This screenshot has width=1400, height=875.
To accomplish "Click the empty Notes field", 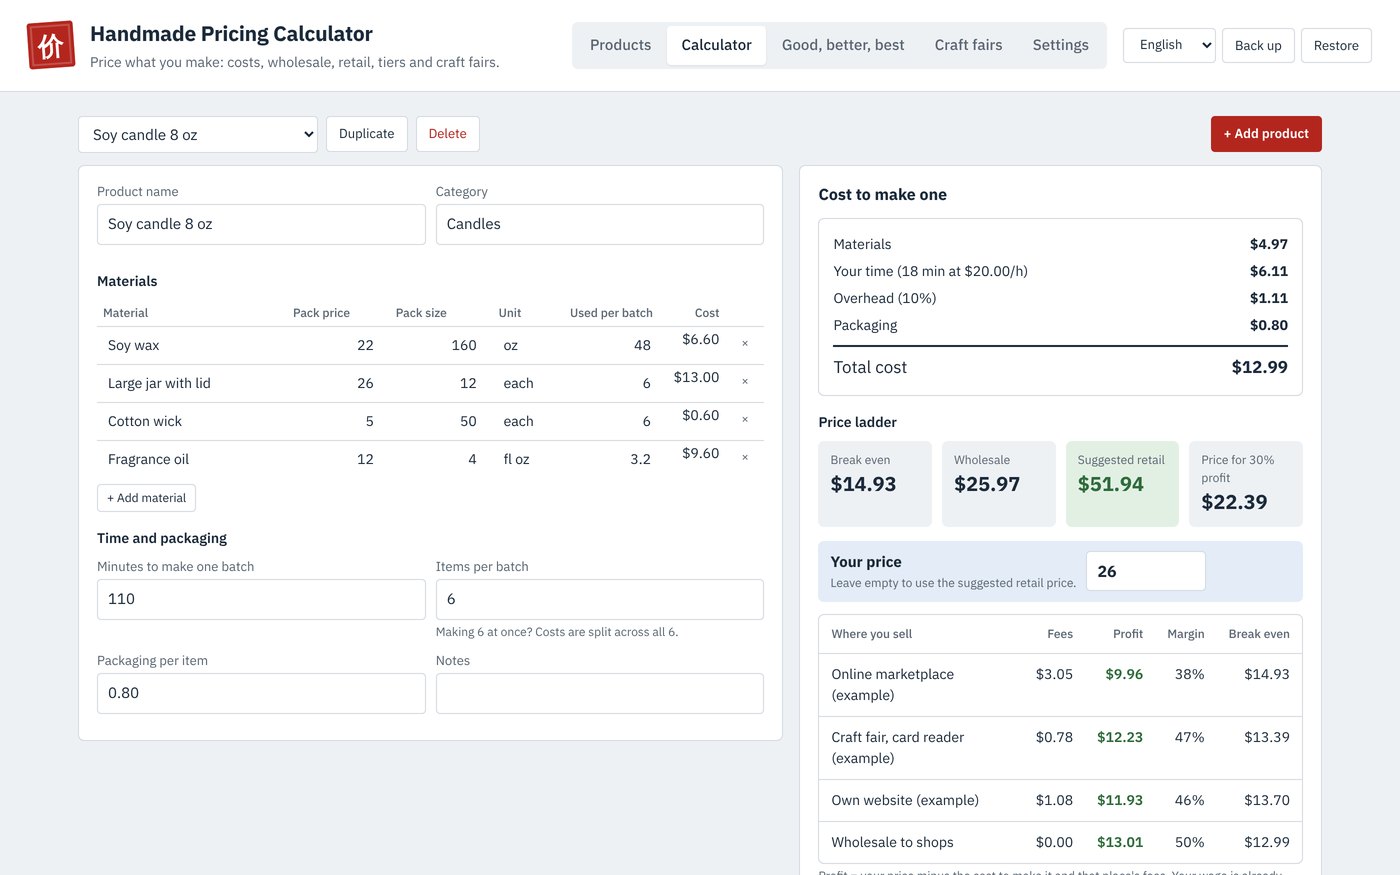I will point(600,693).
